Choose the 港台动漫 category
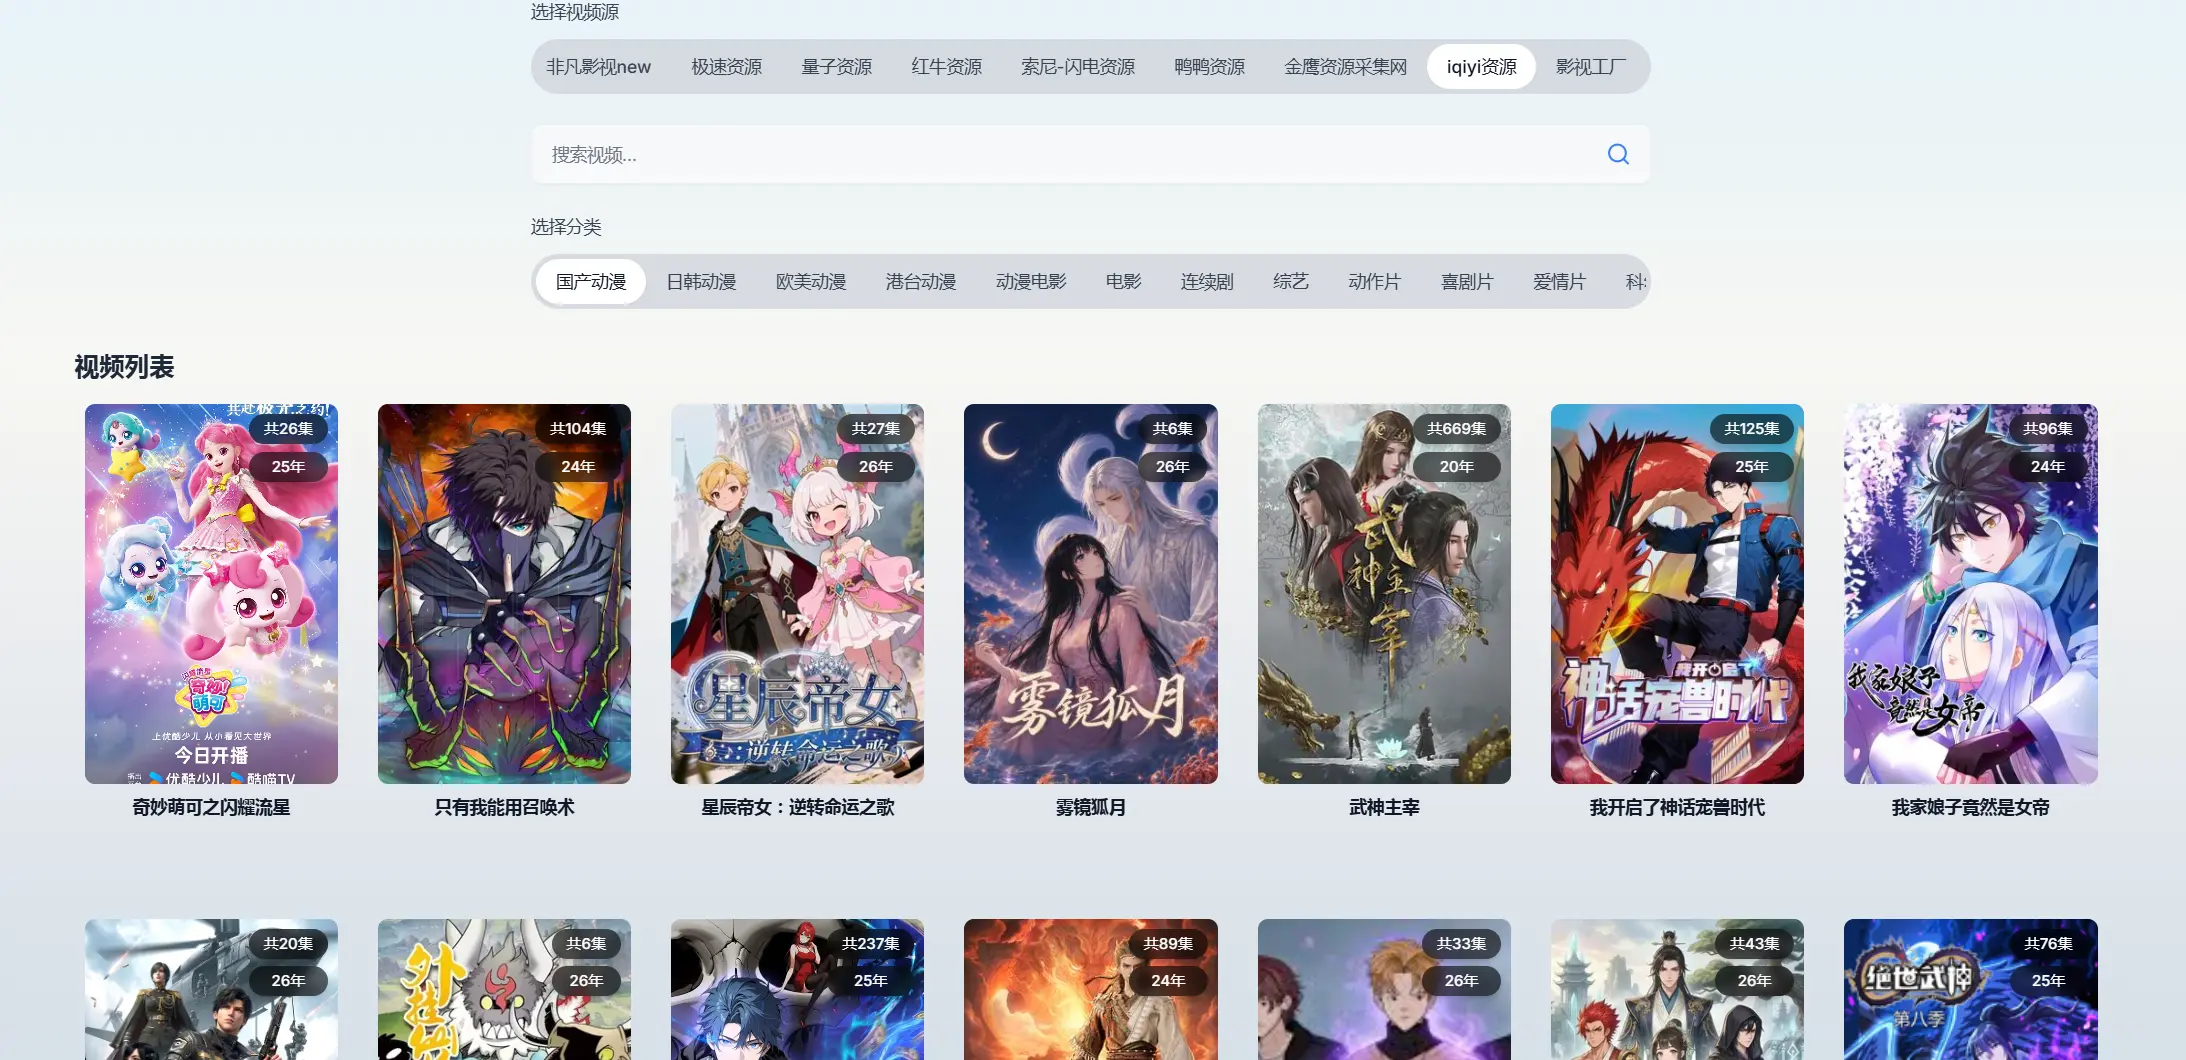The height and width of the screenshot is (1060, 2186). pyautogui.click(x=921, y=282)
